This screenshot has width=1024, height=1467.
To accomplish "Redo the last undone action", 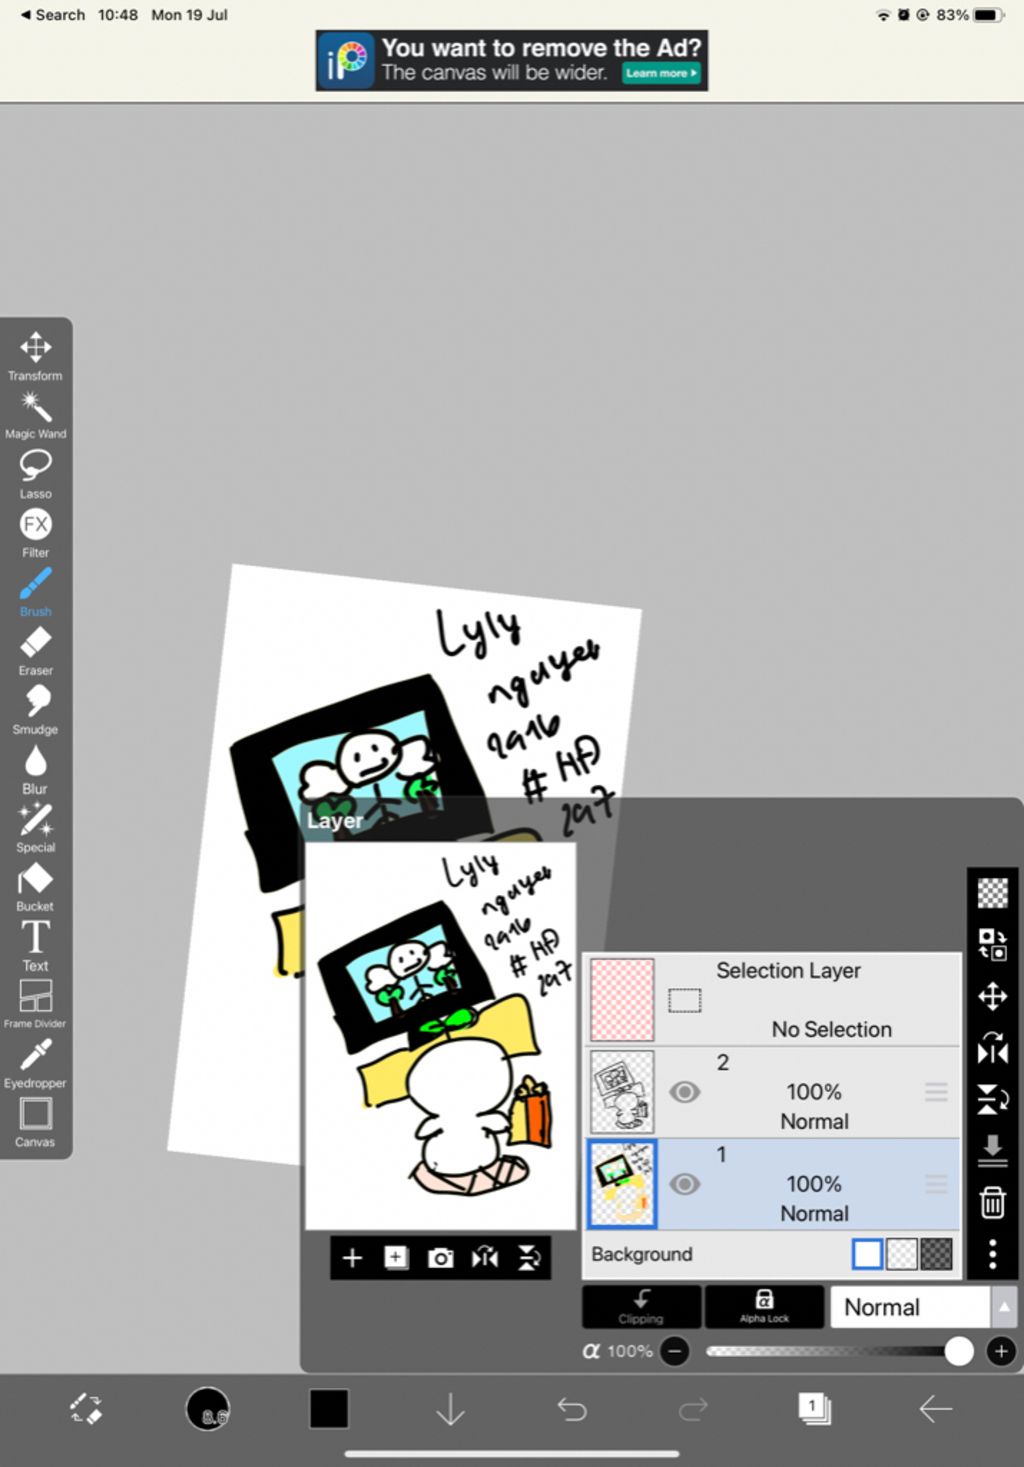I will point(693,1409).
